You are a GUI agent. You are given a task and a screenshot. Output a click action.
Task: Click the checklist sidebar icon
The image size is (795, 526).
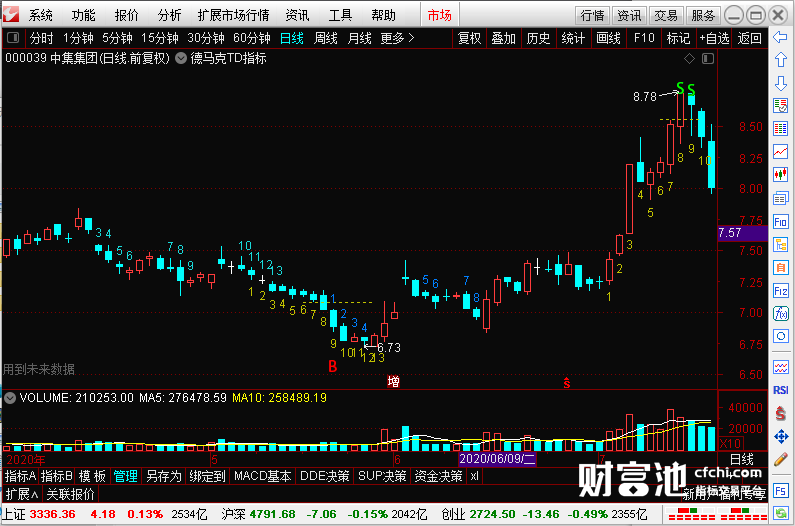[x=780, y=106]
